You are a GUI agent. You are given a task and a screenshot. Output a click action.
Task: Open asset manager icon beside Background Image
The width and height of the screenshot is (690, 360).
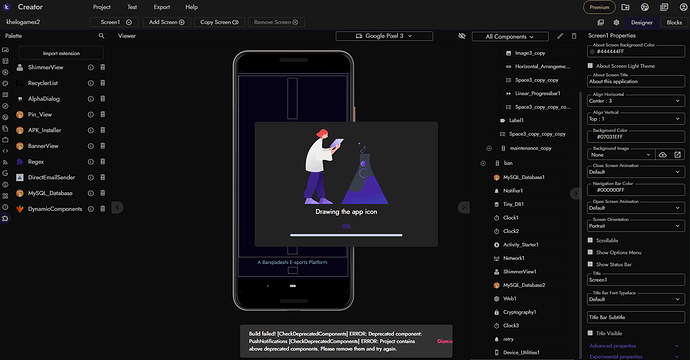pyautogui.click(x=678, y=154)
